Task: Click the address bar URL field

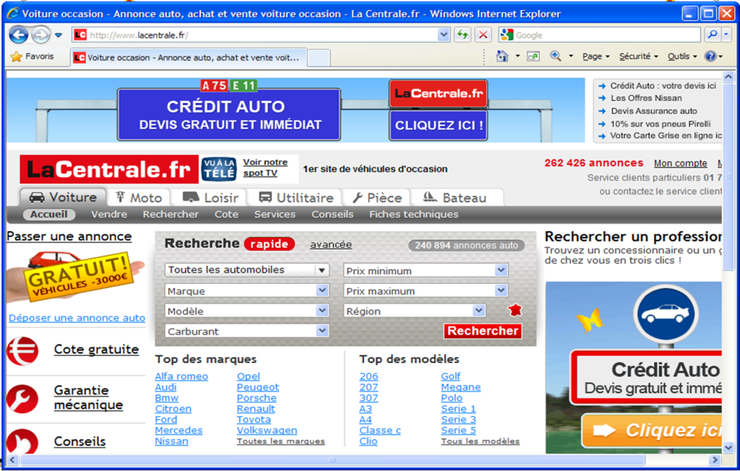Action: [x=262, y=35]
